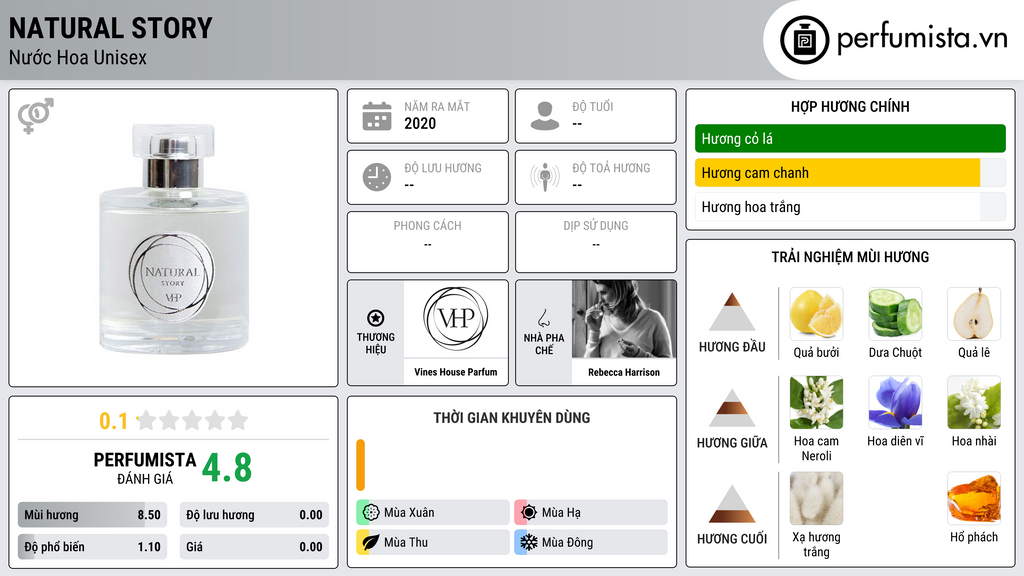
Task: Click the Trải nghiệm mùi hương heading
Action: (850, 257)
